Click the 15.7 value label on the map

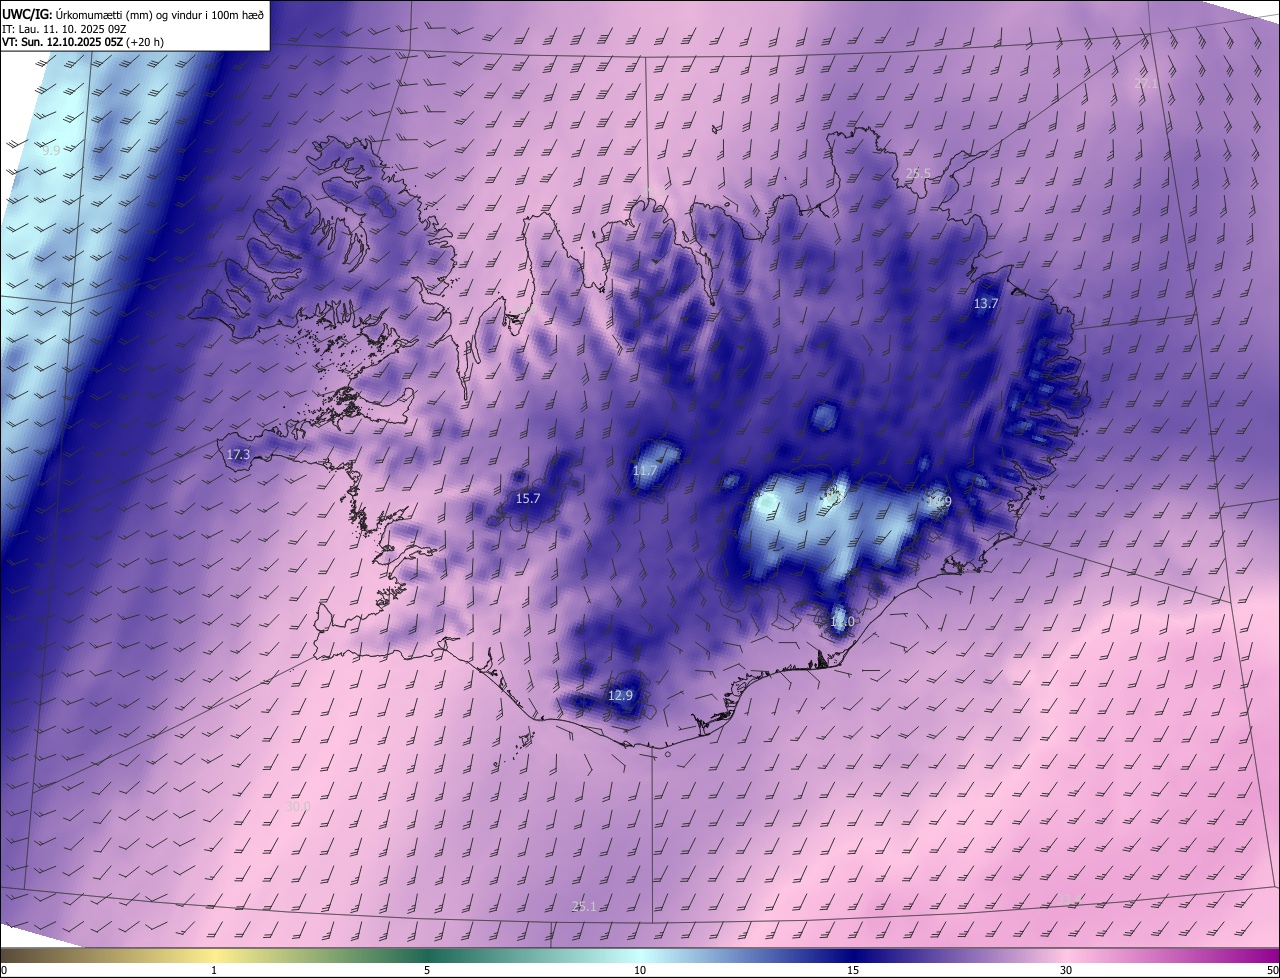[528, 498]
